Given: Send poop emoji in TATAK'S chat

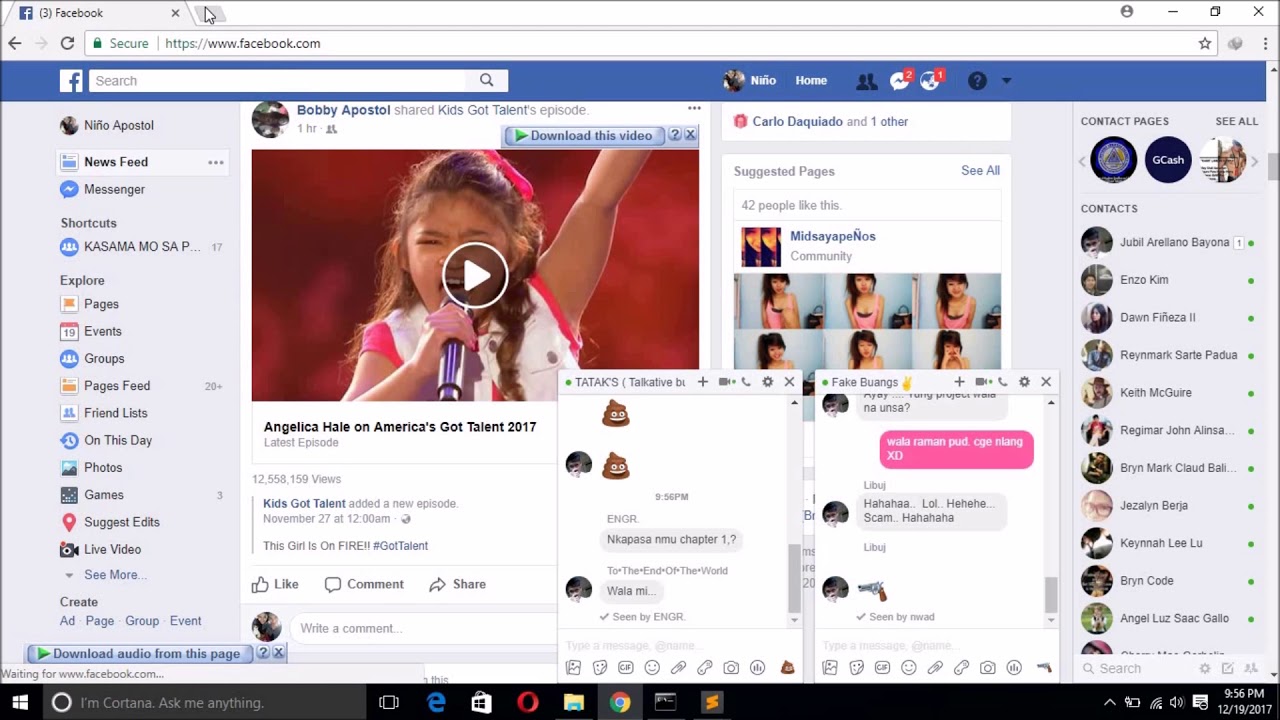Looking at the screenshot, I should [x=787, y=667].
